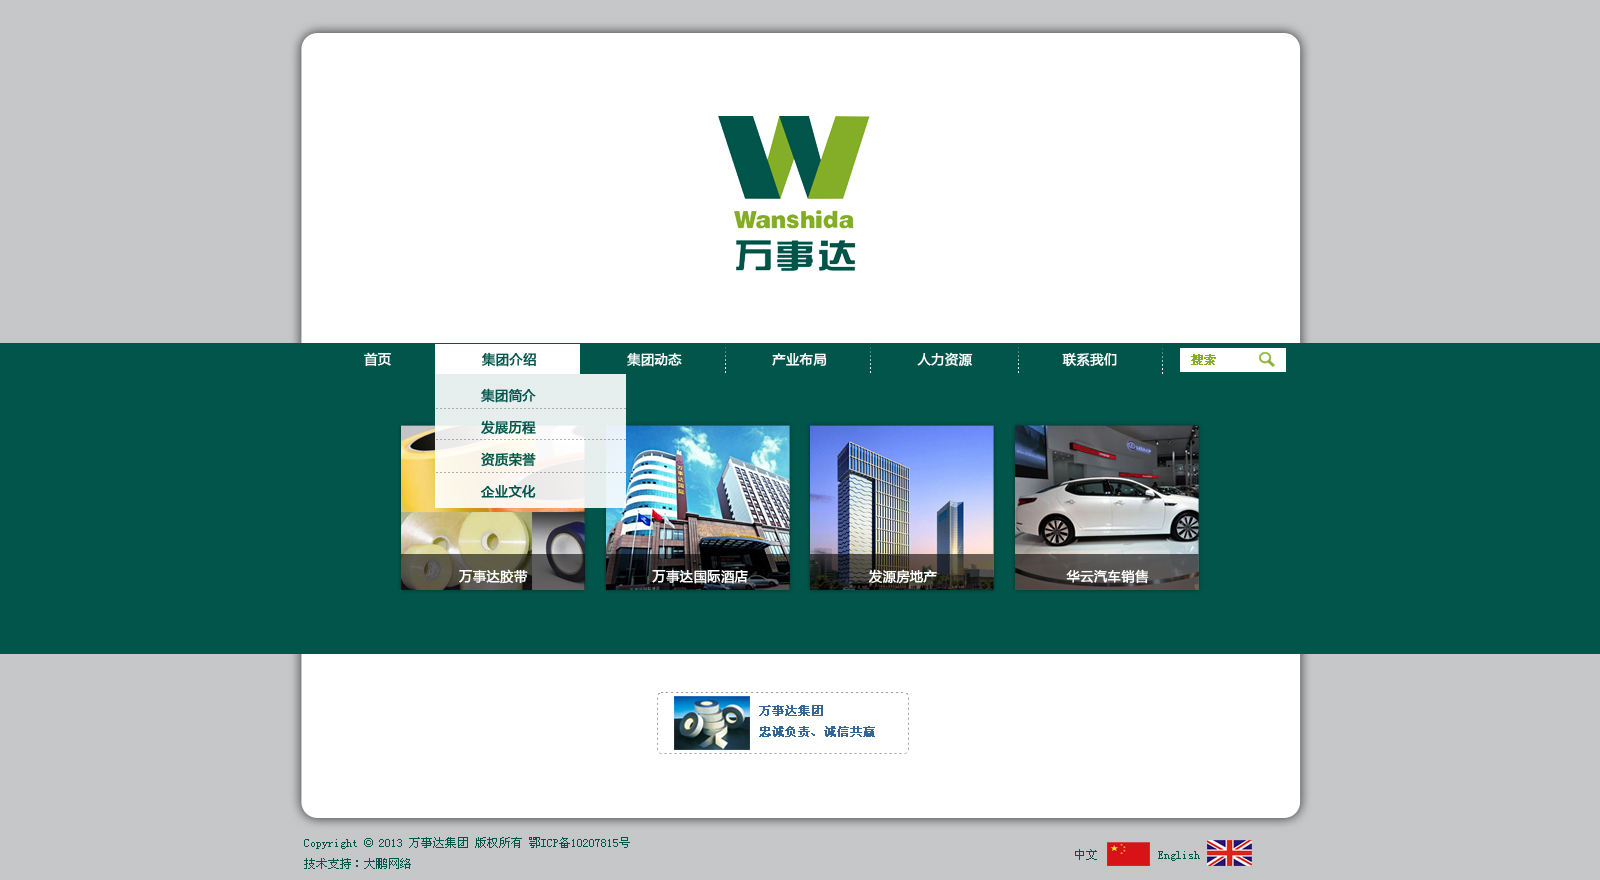The width and height of the screenshot is (1600, 880).
Task: Click the 鄂ICP备10207815号 text
Action: pos(579,843)
